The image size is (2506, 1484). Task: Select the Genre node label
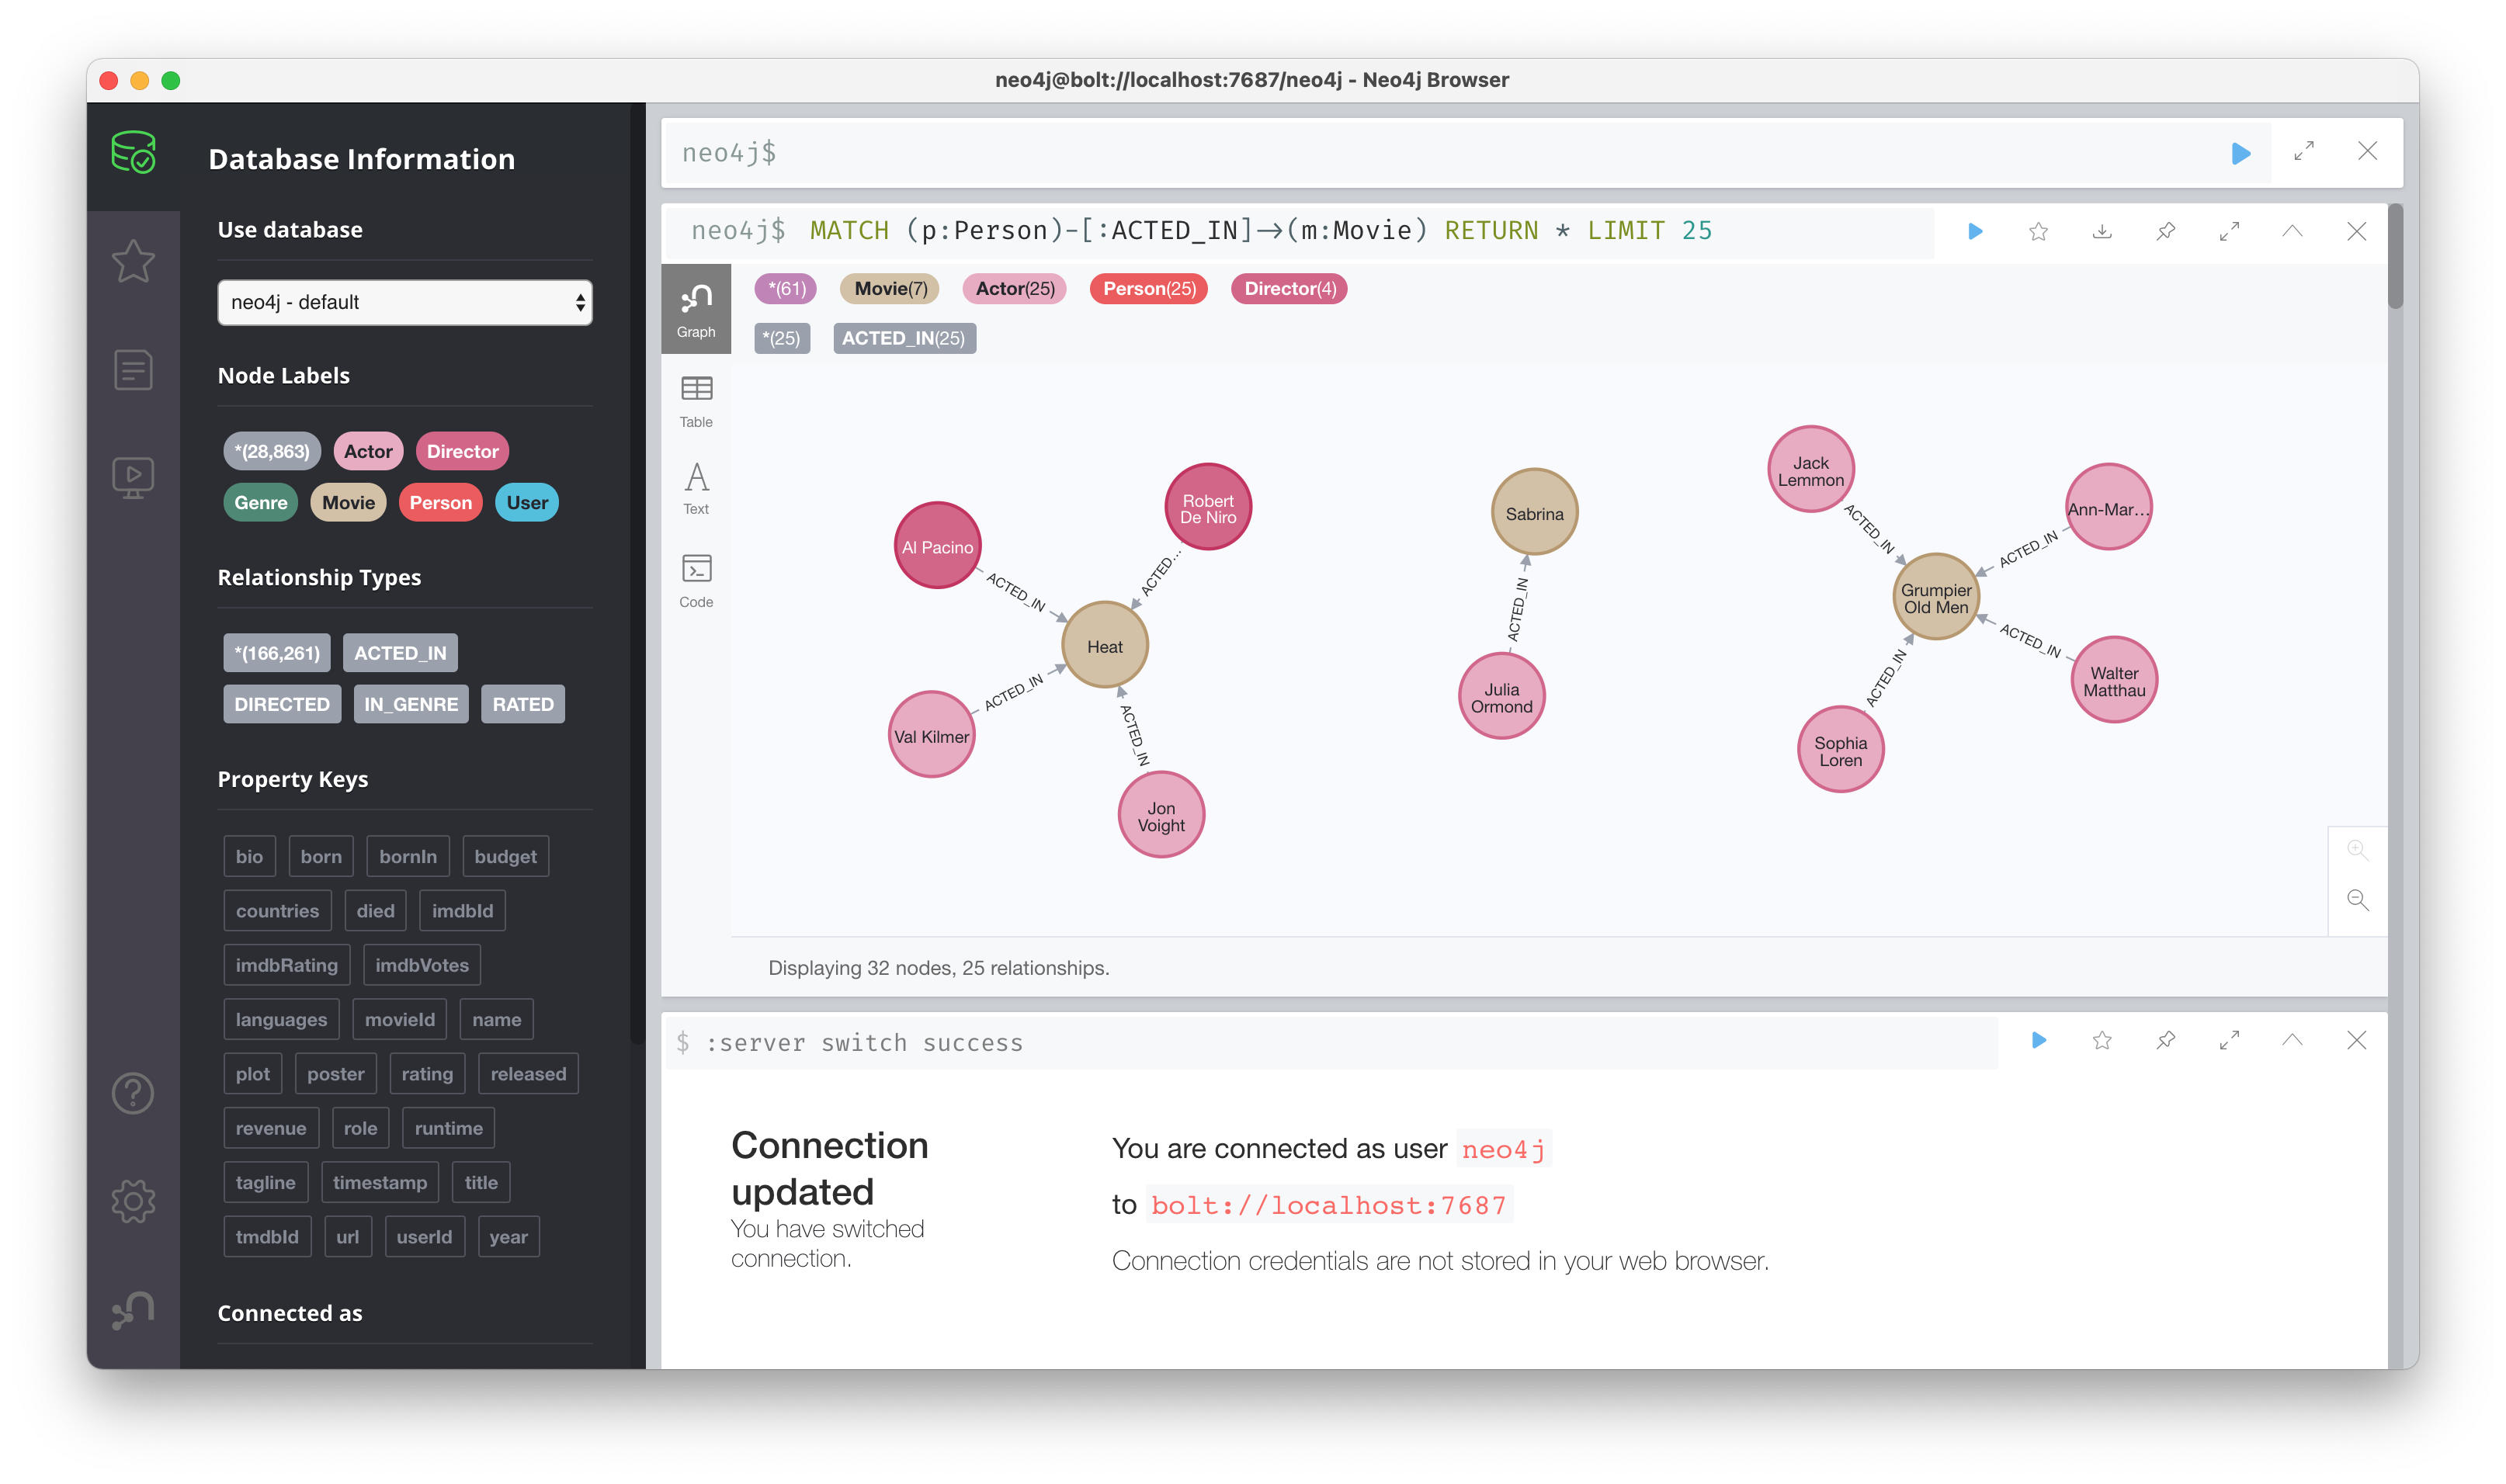coord(261,503)
